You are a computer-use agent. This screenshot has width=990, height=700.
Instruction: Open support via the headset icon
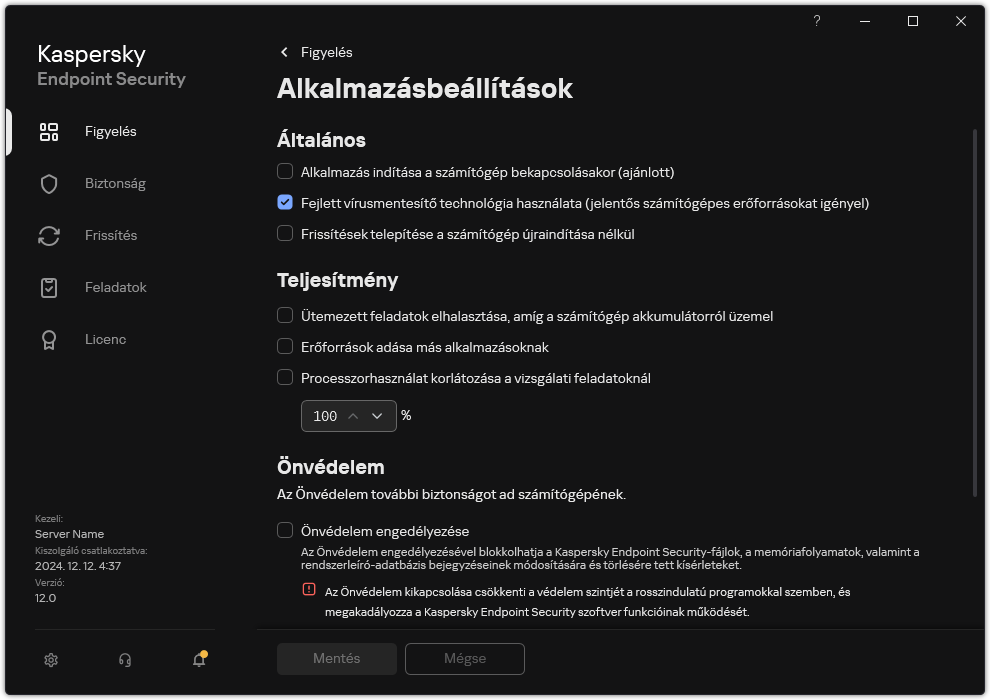pyautogui.click(x=124, y=660)
